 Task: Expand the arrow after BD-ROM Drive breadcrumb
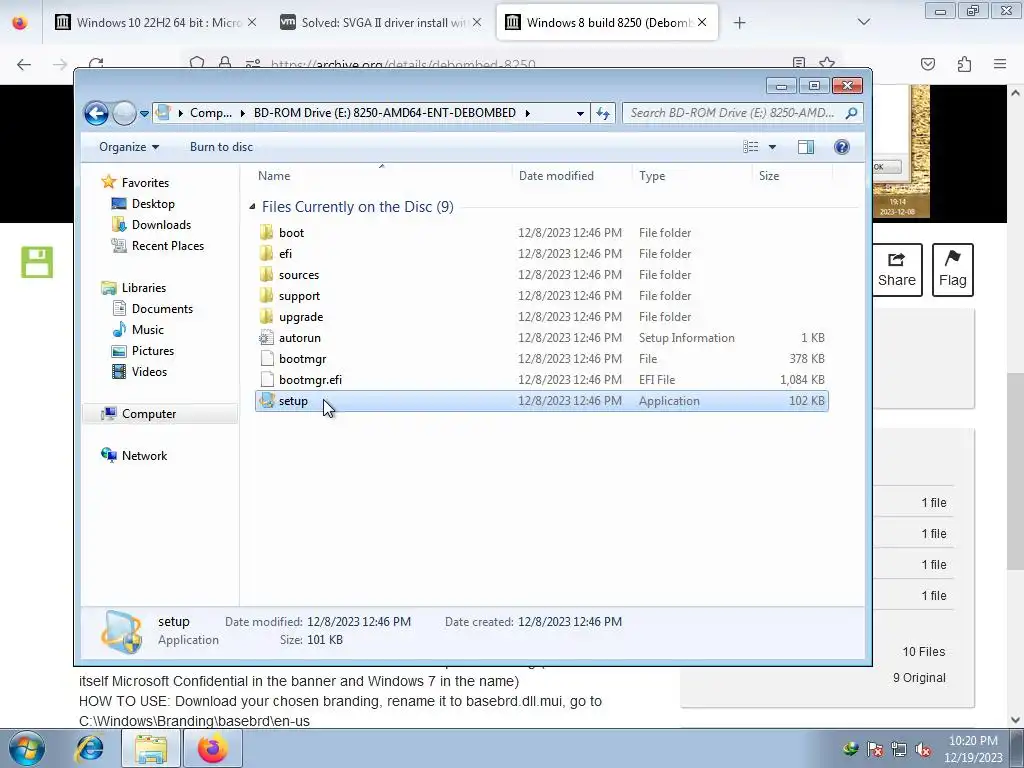[527, 113]
